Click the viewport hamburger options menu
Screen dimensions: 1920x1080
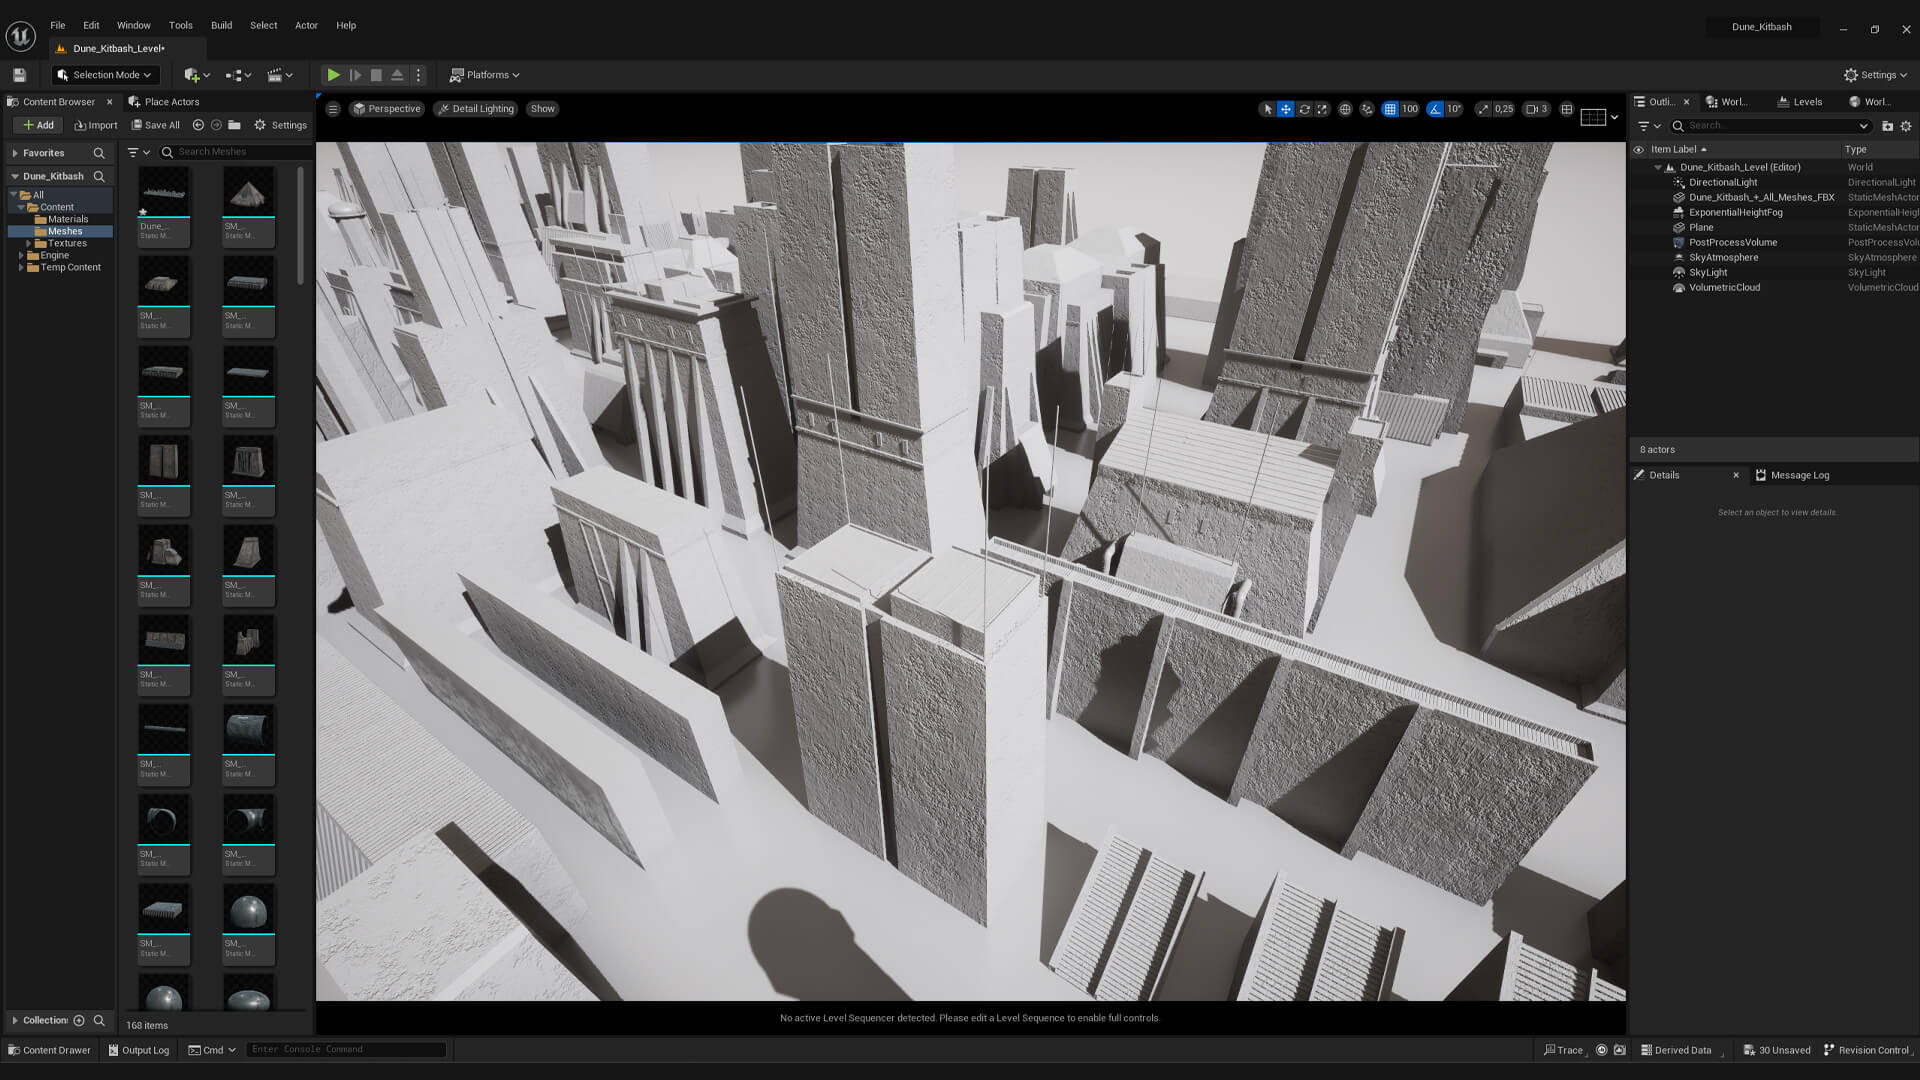[333, 109]
